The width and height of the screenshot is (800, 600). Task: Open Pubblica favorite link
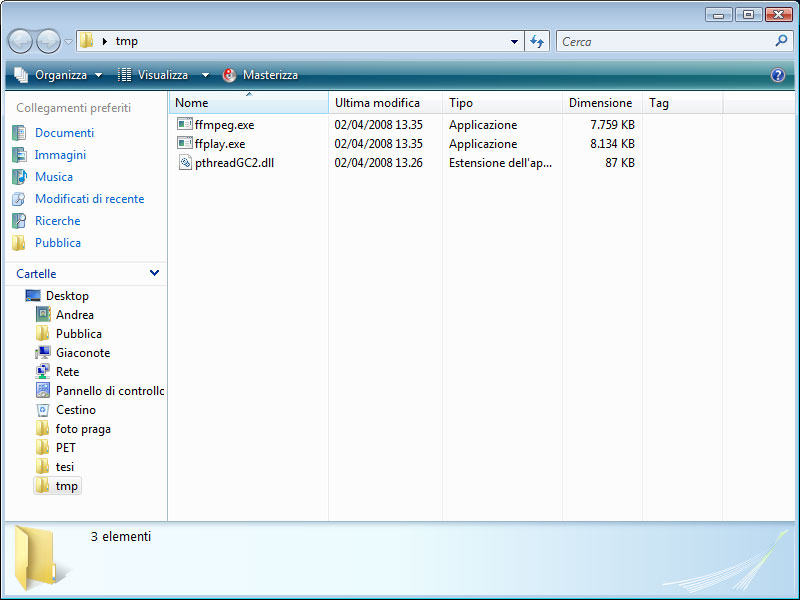coord(58,242)
